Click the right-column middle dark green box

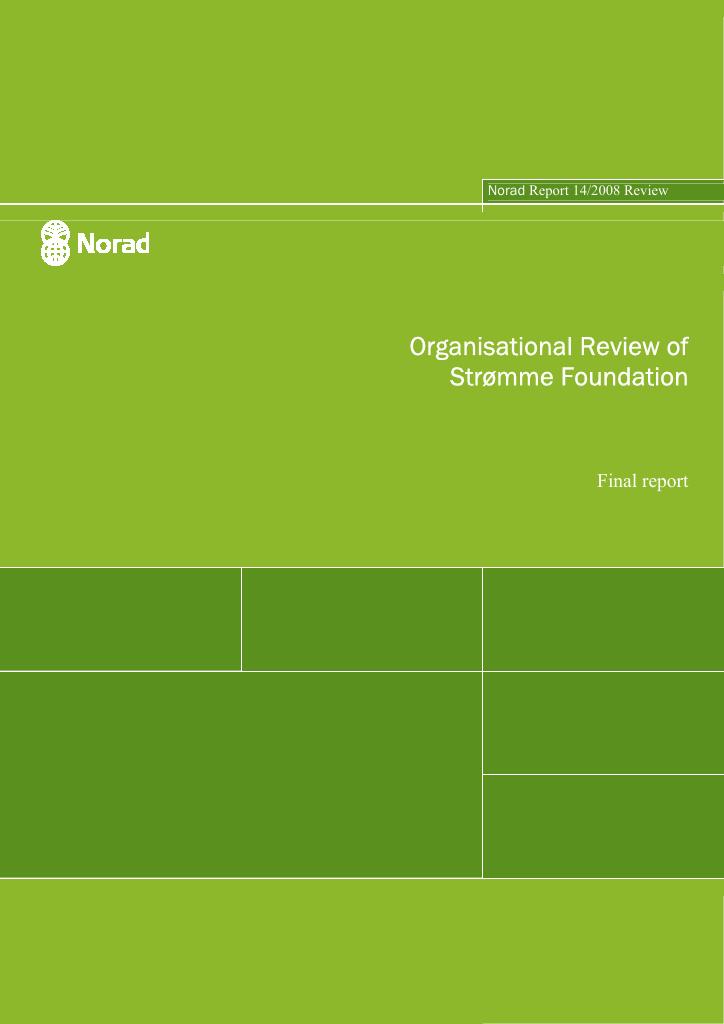(x=603, y=723)
